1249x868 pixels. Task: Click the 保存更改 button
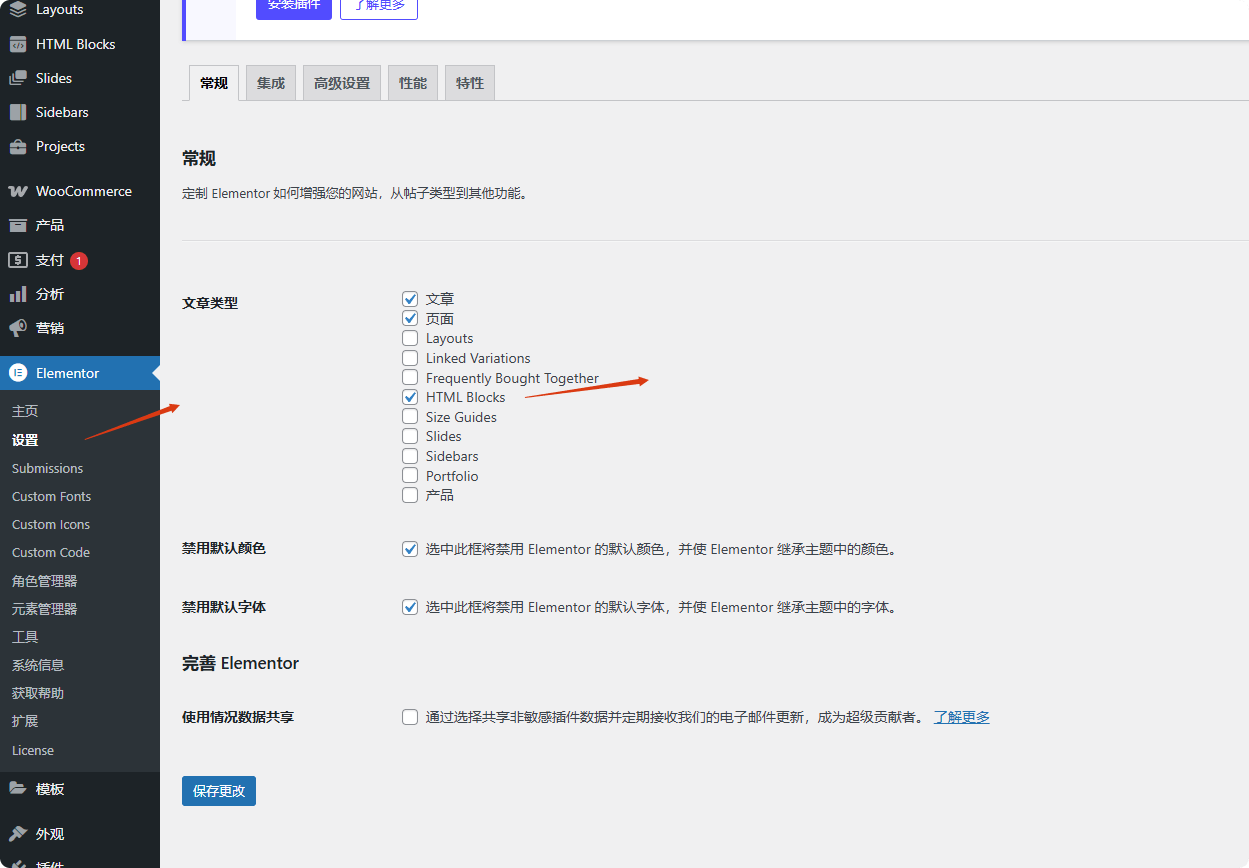tap(219, 791)
